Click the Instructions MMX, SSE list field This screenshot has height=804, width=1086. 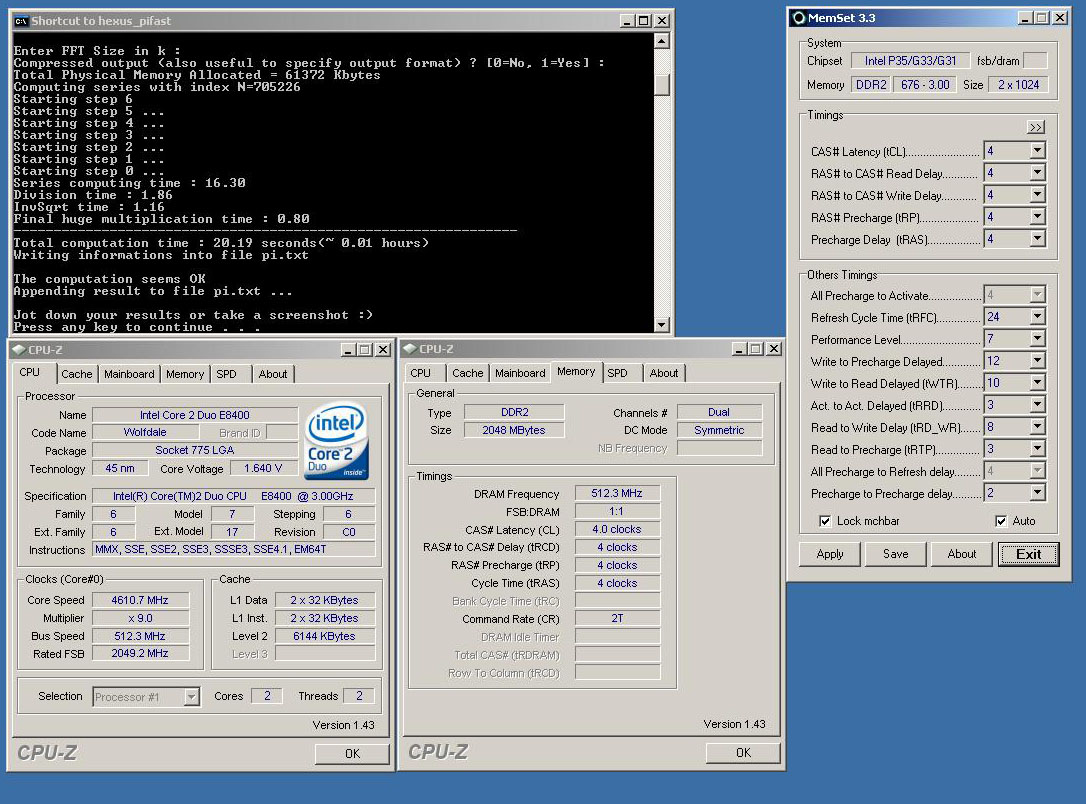234,550
